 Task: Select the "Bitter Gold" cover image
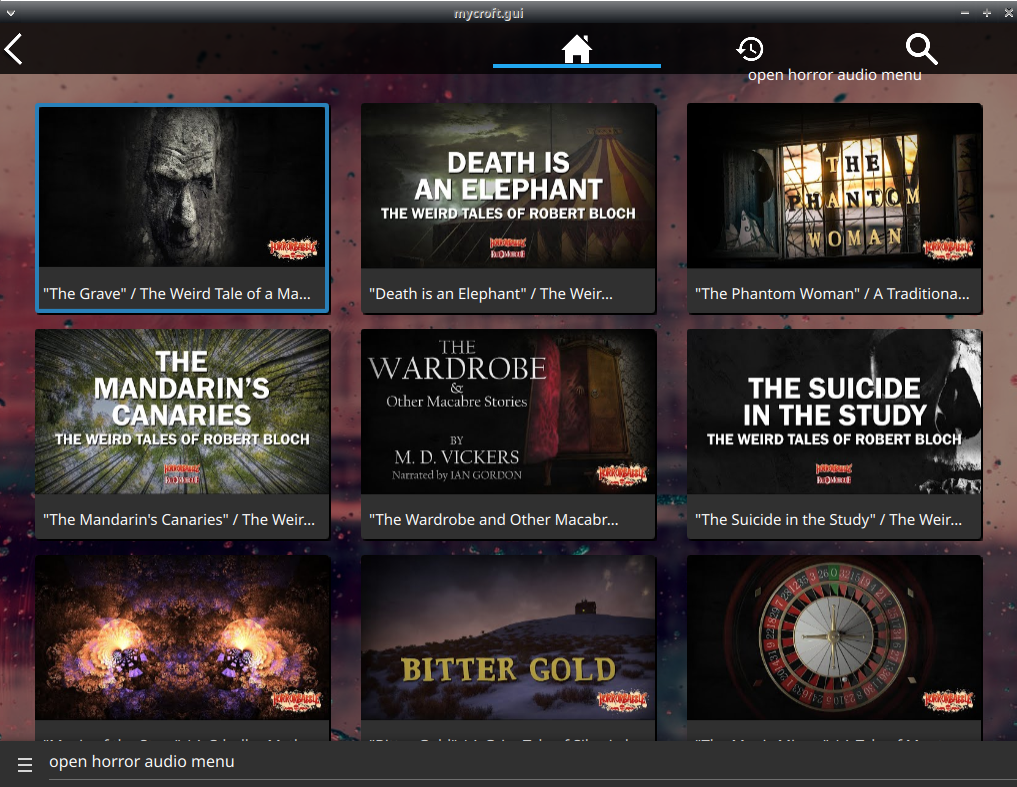[508, 637]
